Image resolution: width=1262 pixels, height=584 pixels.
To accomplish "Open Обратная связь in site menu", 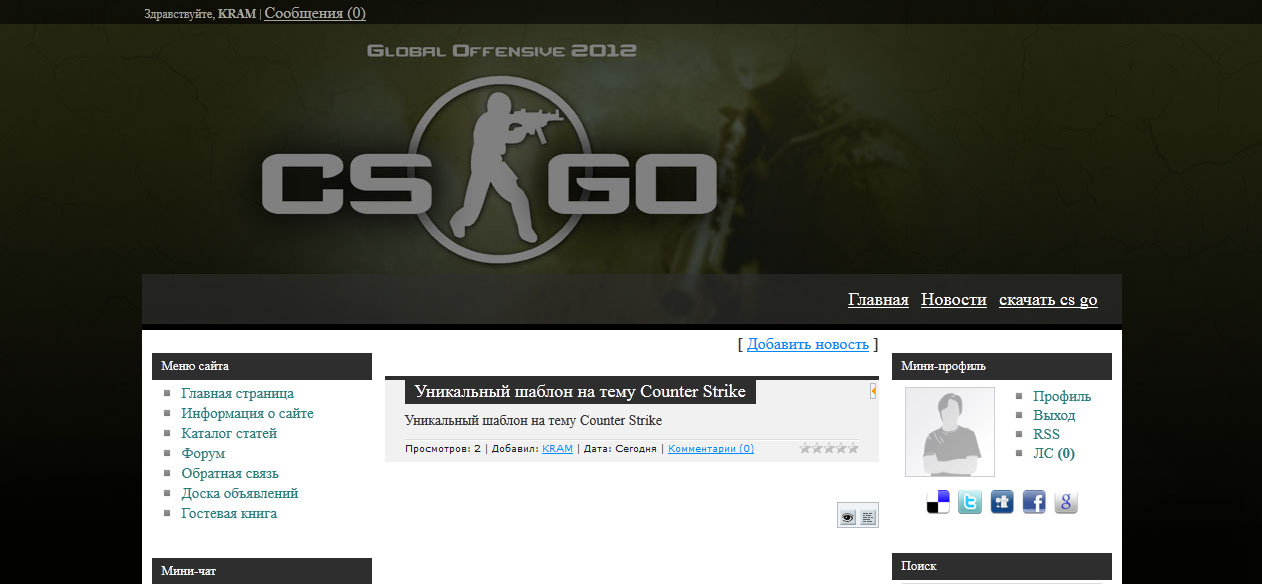I will (230, 474).
